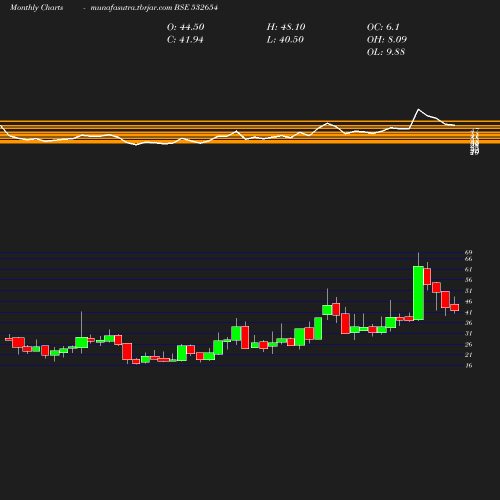The height and width of the screenshot is (500, 500).
Task: Click the price axis label 21
Action: pos(468,355)
